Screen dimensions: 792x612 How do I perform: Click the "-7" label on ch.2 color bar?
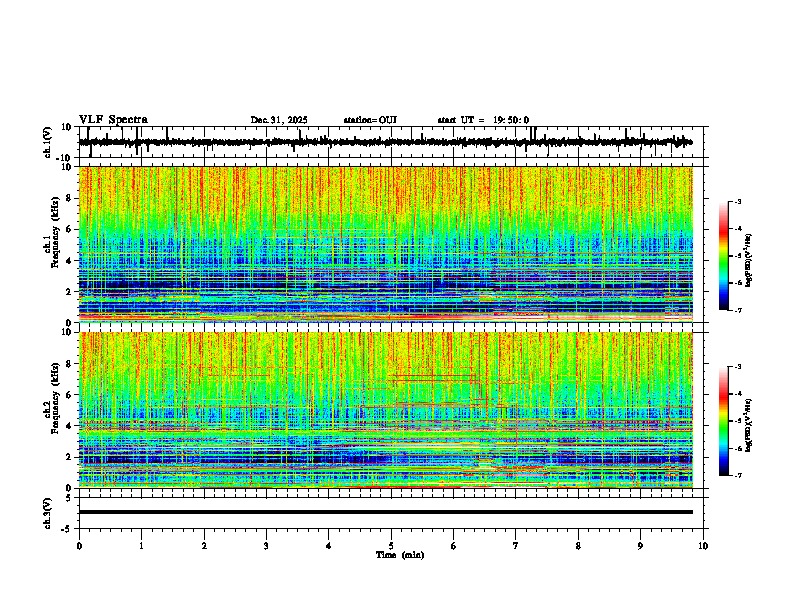click(x=738, y=475)
